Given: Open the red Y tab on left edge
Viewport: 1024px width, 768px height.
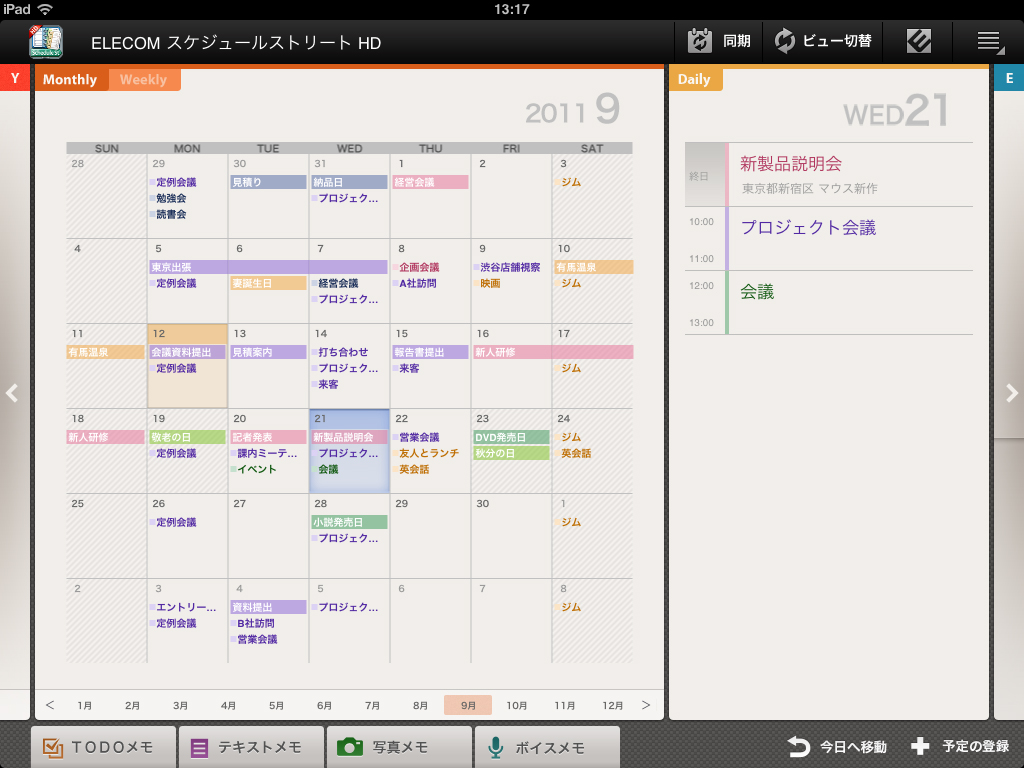Looking at the screenshot, I should tap(14, 78).
